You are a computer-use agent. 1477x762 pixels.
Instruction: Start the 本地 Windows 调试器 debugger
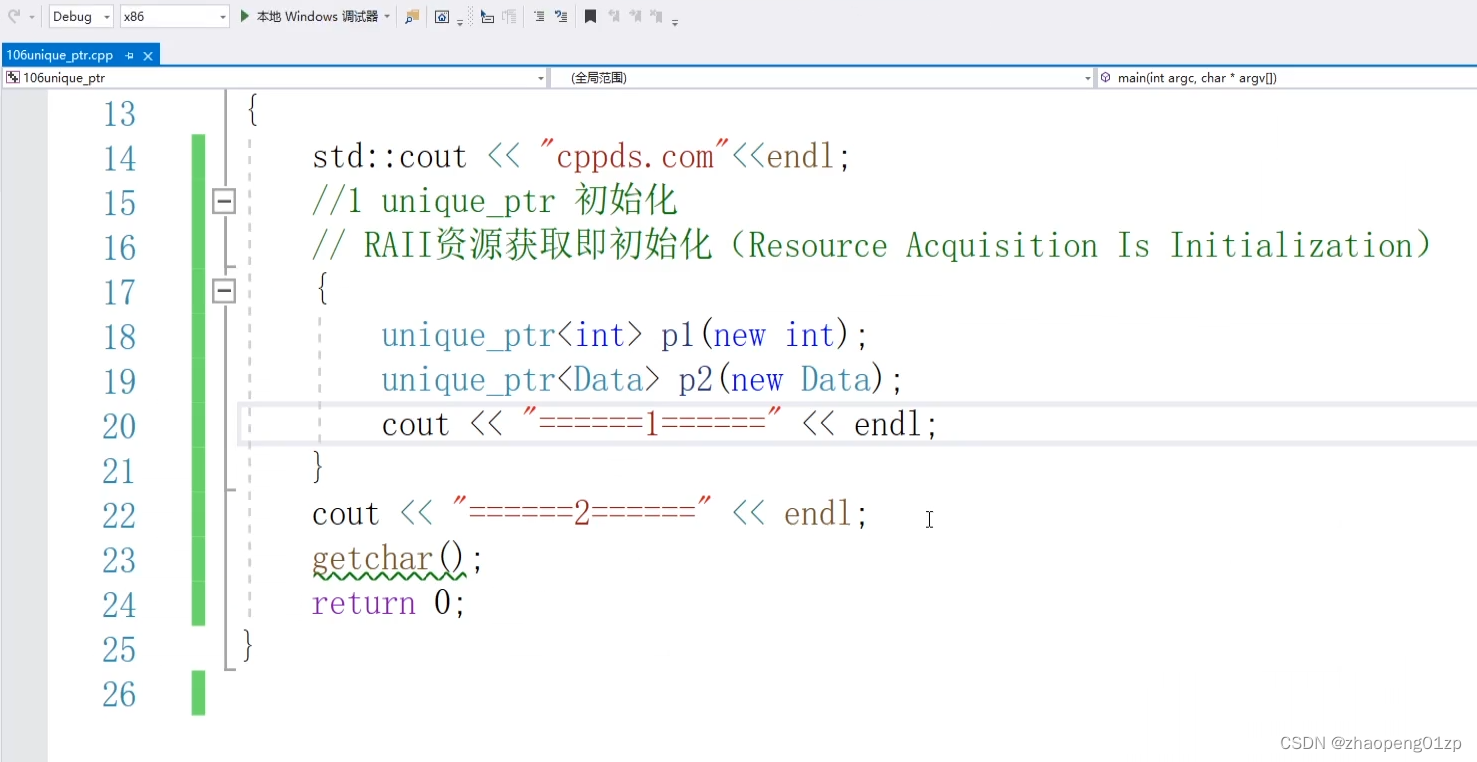[309, 16]
